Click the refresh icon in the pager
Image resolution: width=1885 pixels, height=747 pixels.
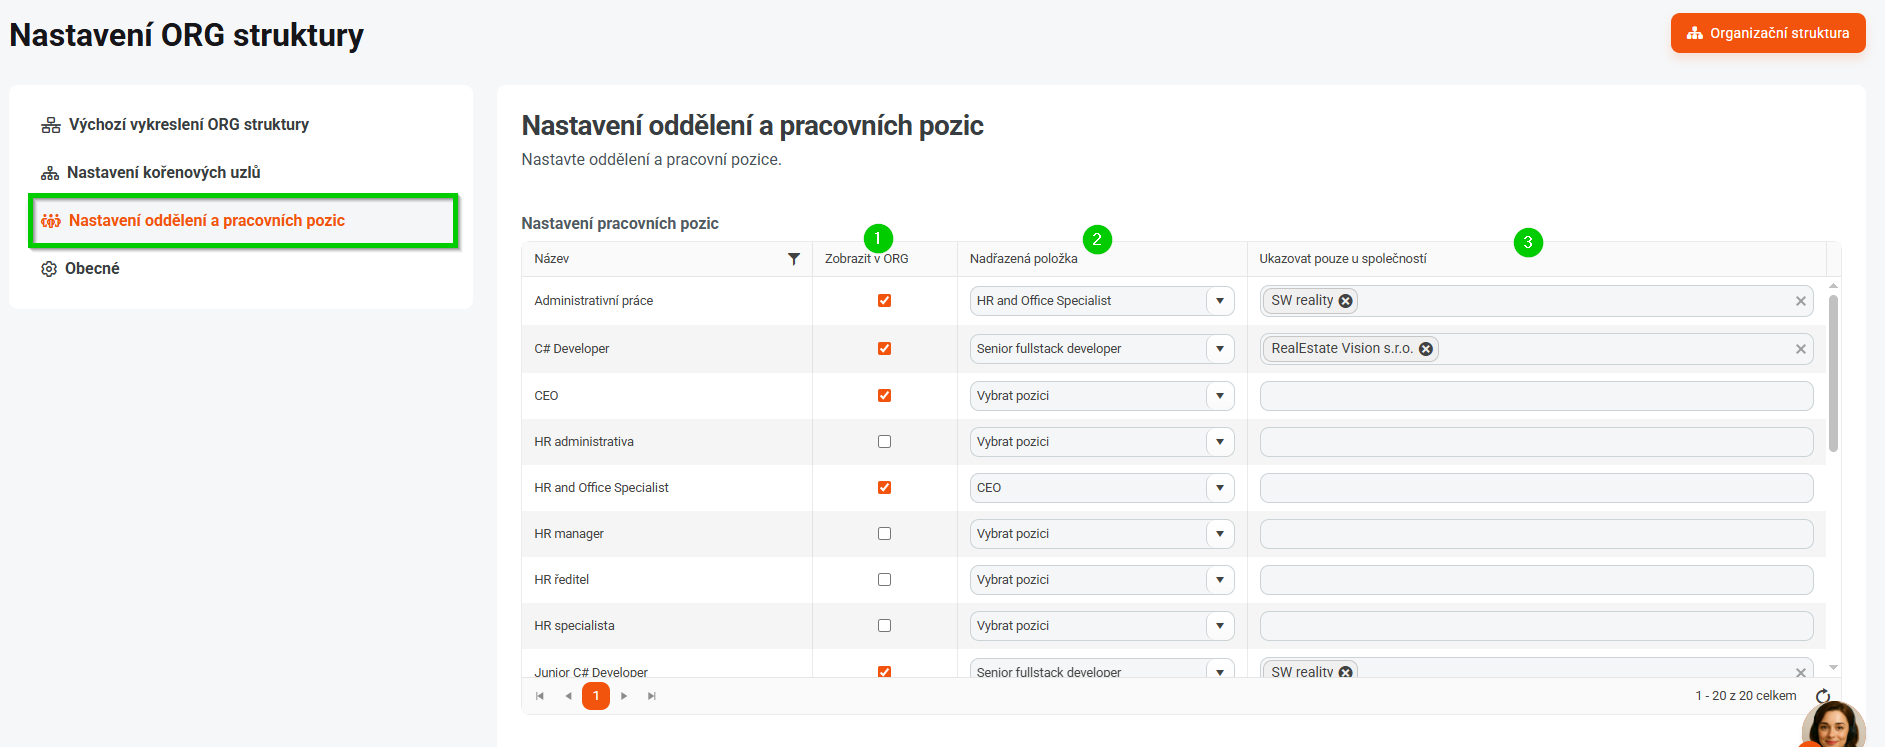(1822, 696)
